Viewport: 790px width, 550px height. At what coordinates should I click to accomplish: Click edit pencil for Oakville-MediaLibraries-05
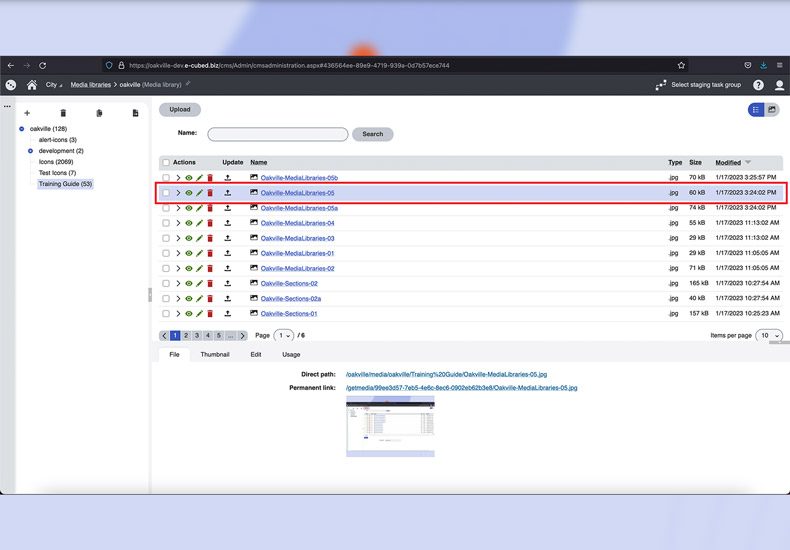tap(199, 193)
